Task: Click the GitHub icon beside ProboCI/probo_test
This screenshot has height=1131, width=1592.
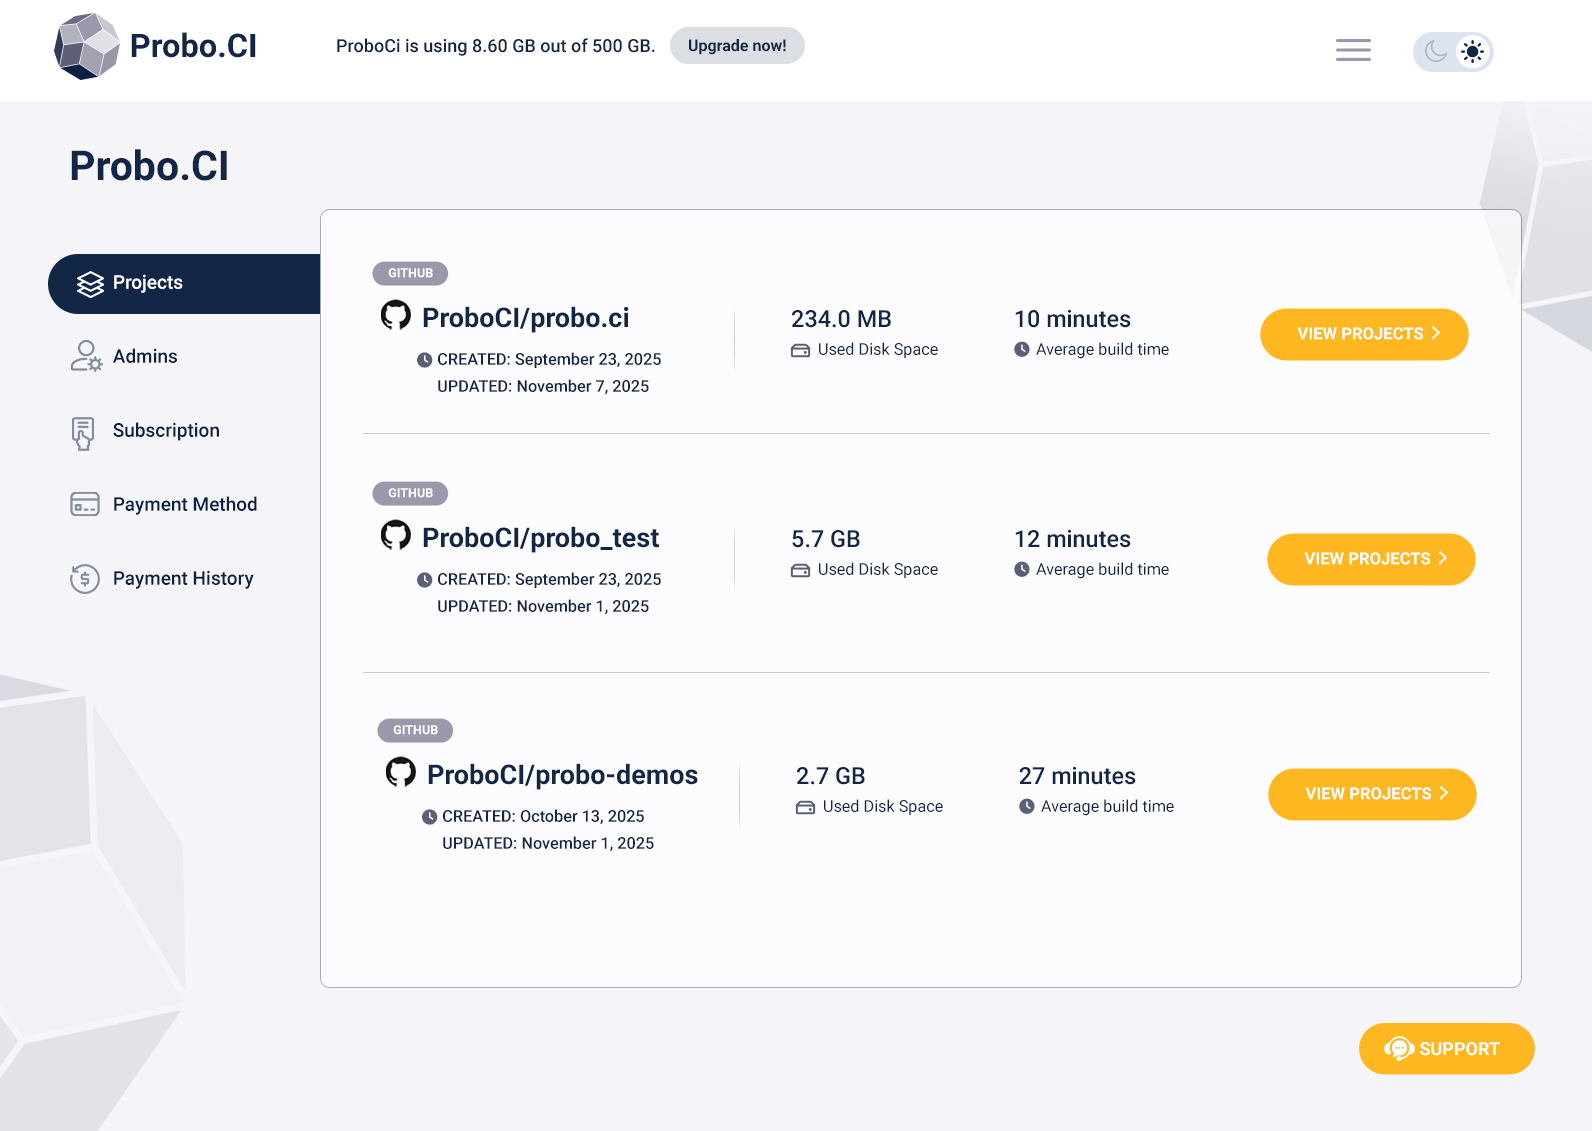Action: pyautogui.click(x=396, y=535)
